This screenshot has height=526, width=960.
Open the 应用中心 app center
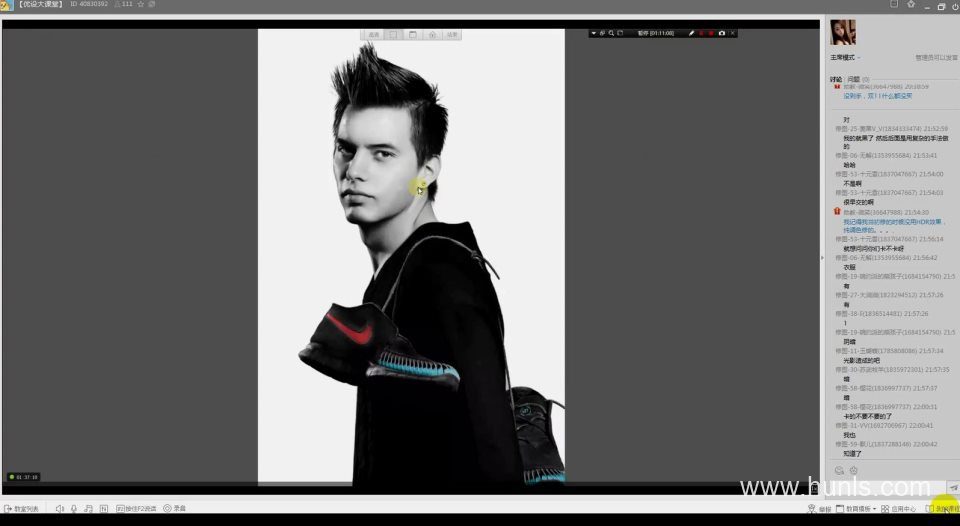pos(898,509)
